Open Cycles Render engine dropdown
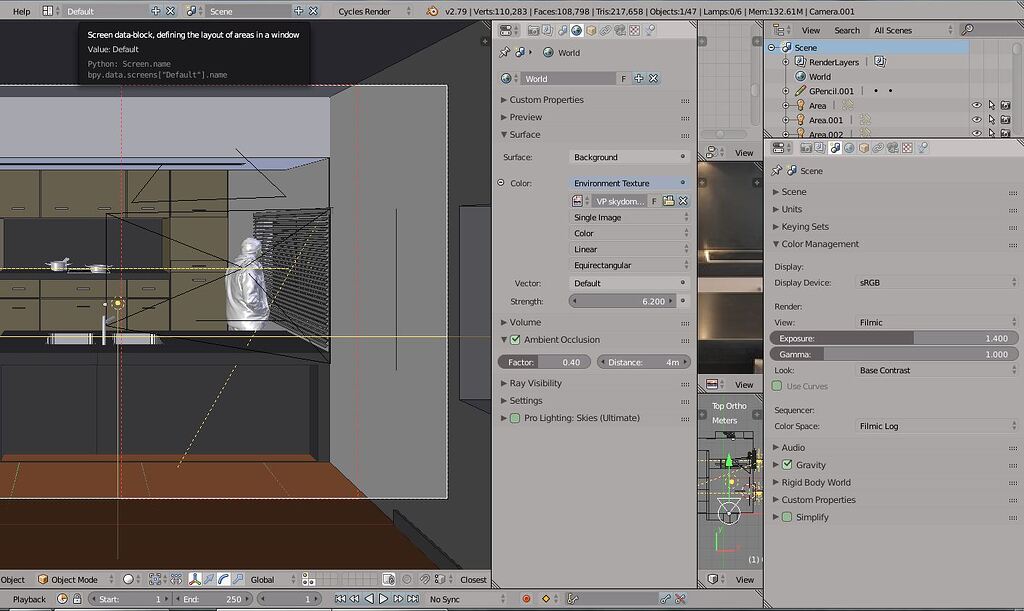The height and width of the screenshot is (611, 1024). click(374, 11)
